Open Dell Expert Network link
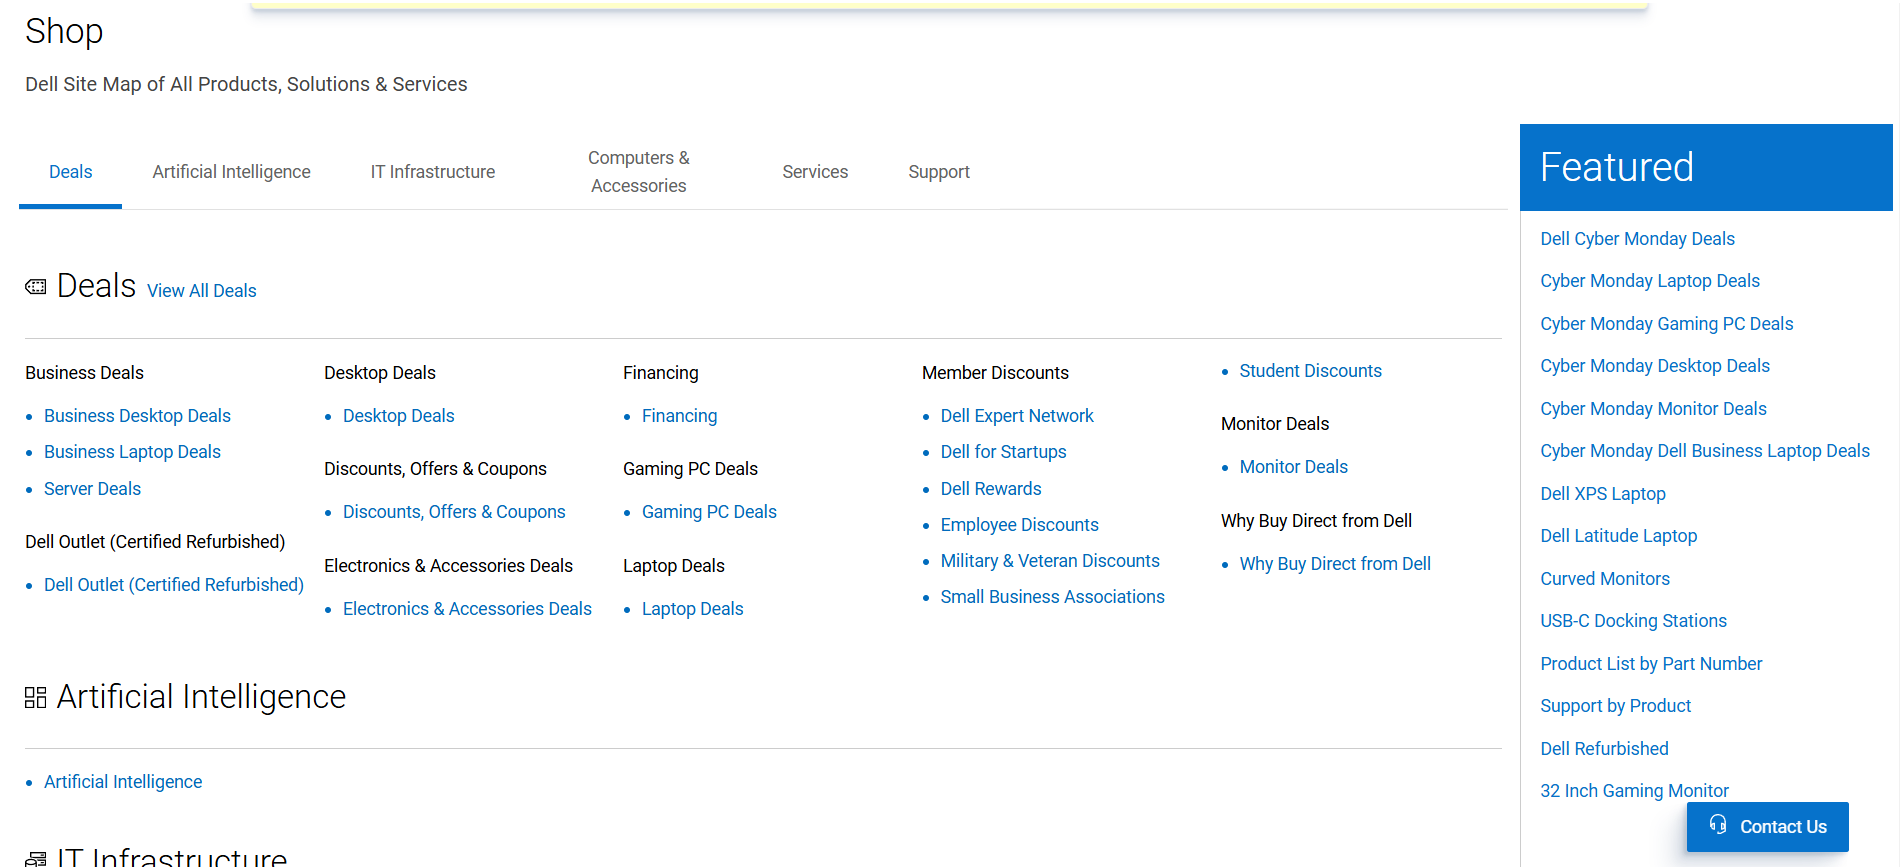 (1017, 416)
